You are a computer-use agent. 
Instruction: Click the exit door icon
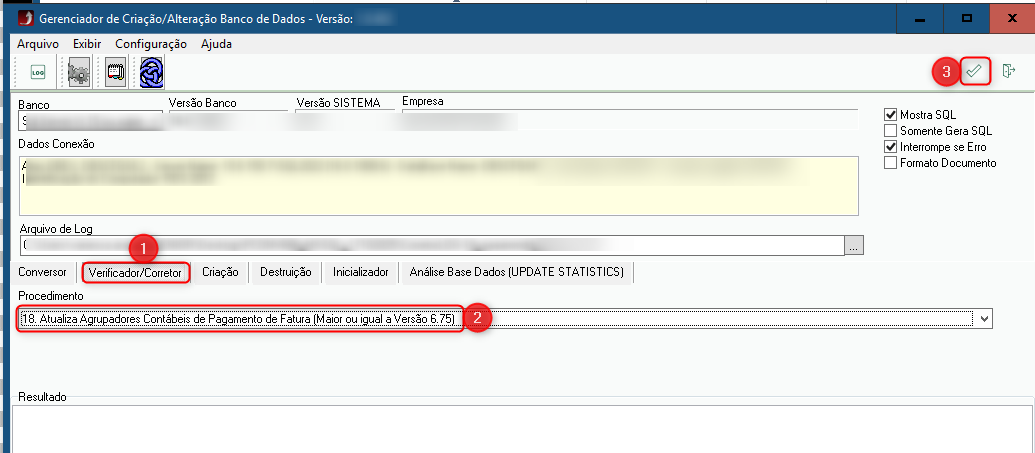(1008, 71)
